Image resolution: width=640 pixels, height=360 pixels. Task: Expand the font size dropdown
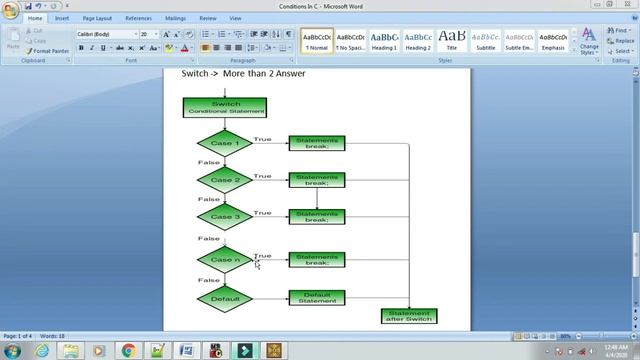[x=156, y=35]
